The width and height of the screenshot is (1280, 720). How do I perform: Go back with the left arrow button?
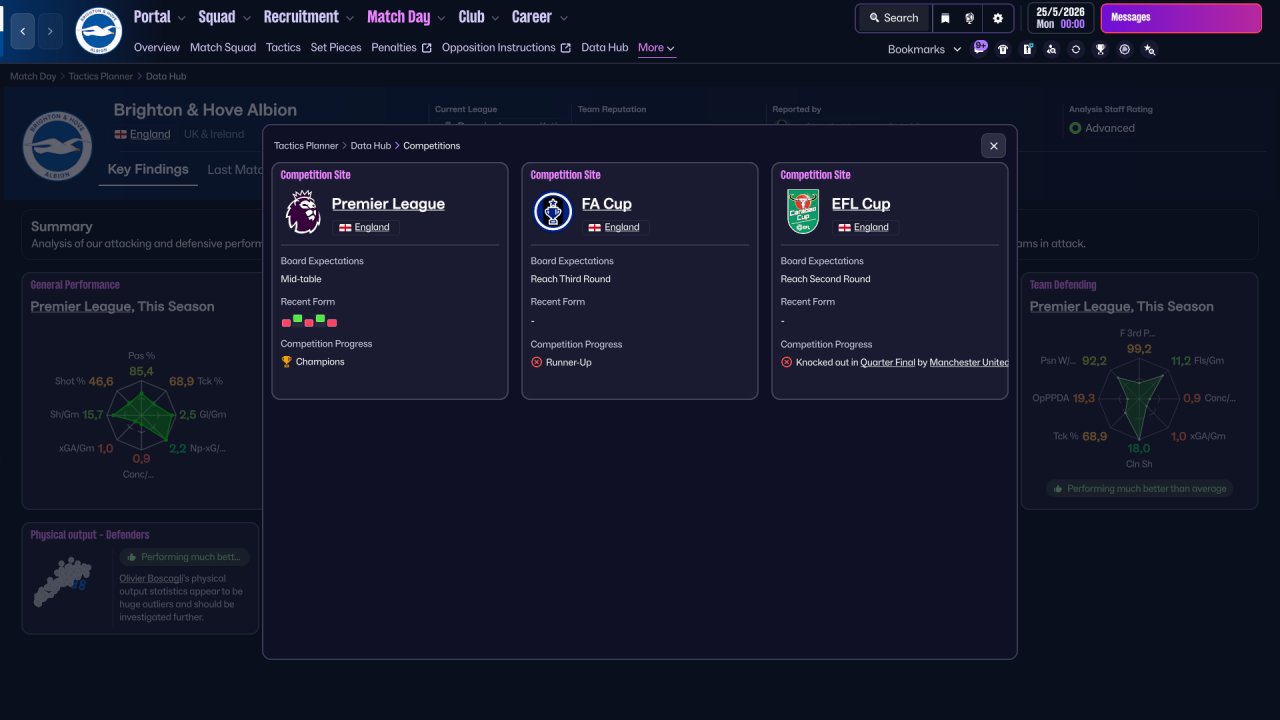[x=23, y=31]
